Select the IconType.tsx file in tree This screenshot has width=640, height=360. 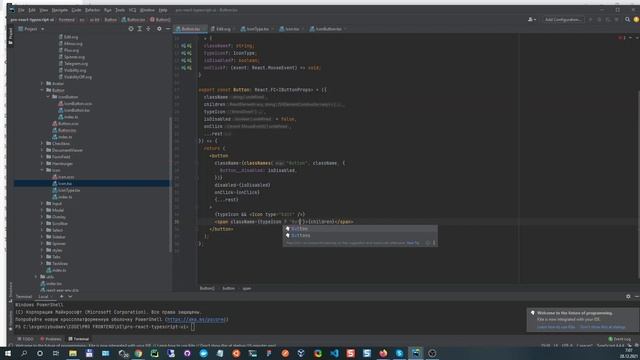[66, 190]
